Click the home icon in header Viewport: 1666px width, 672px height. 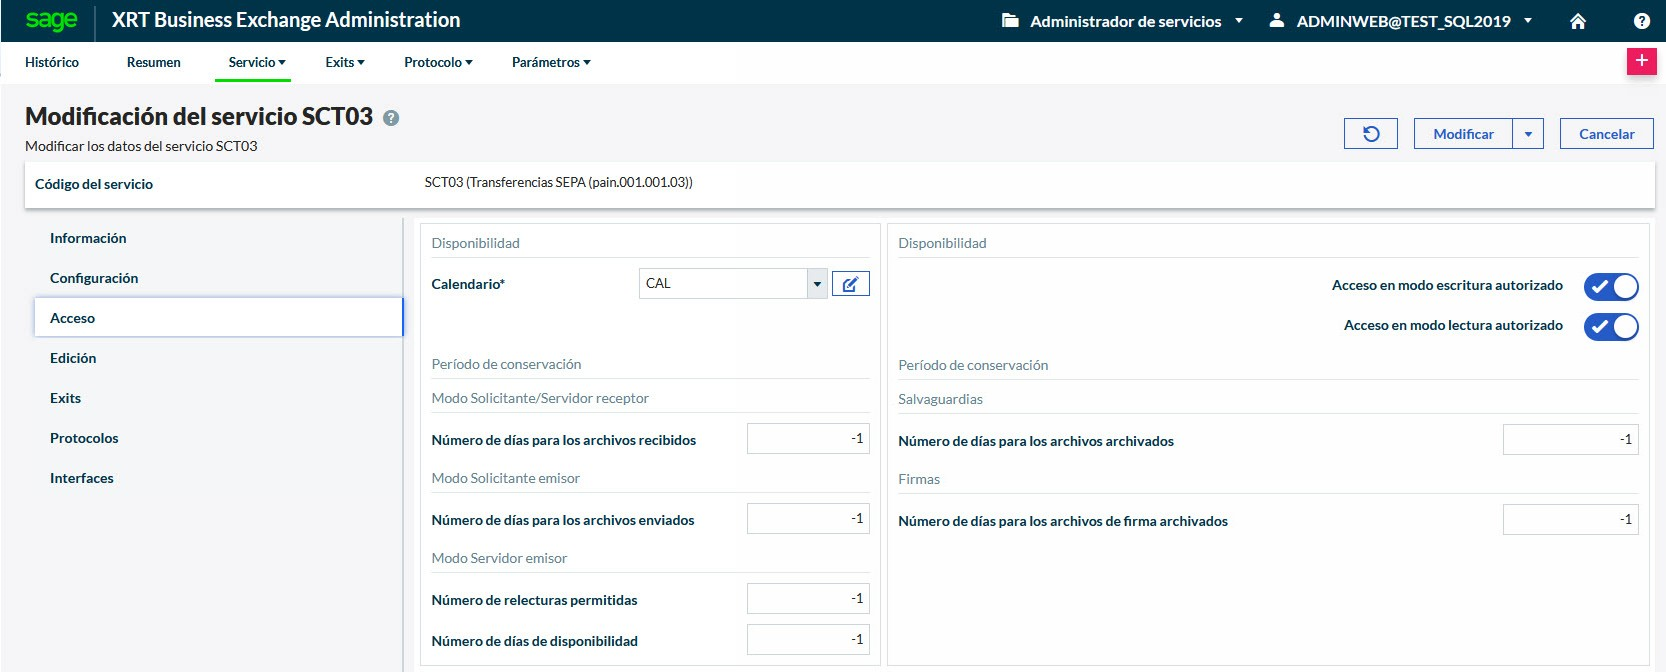(1578, 21)
